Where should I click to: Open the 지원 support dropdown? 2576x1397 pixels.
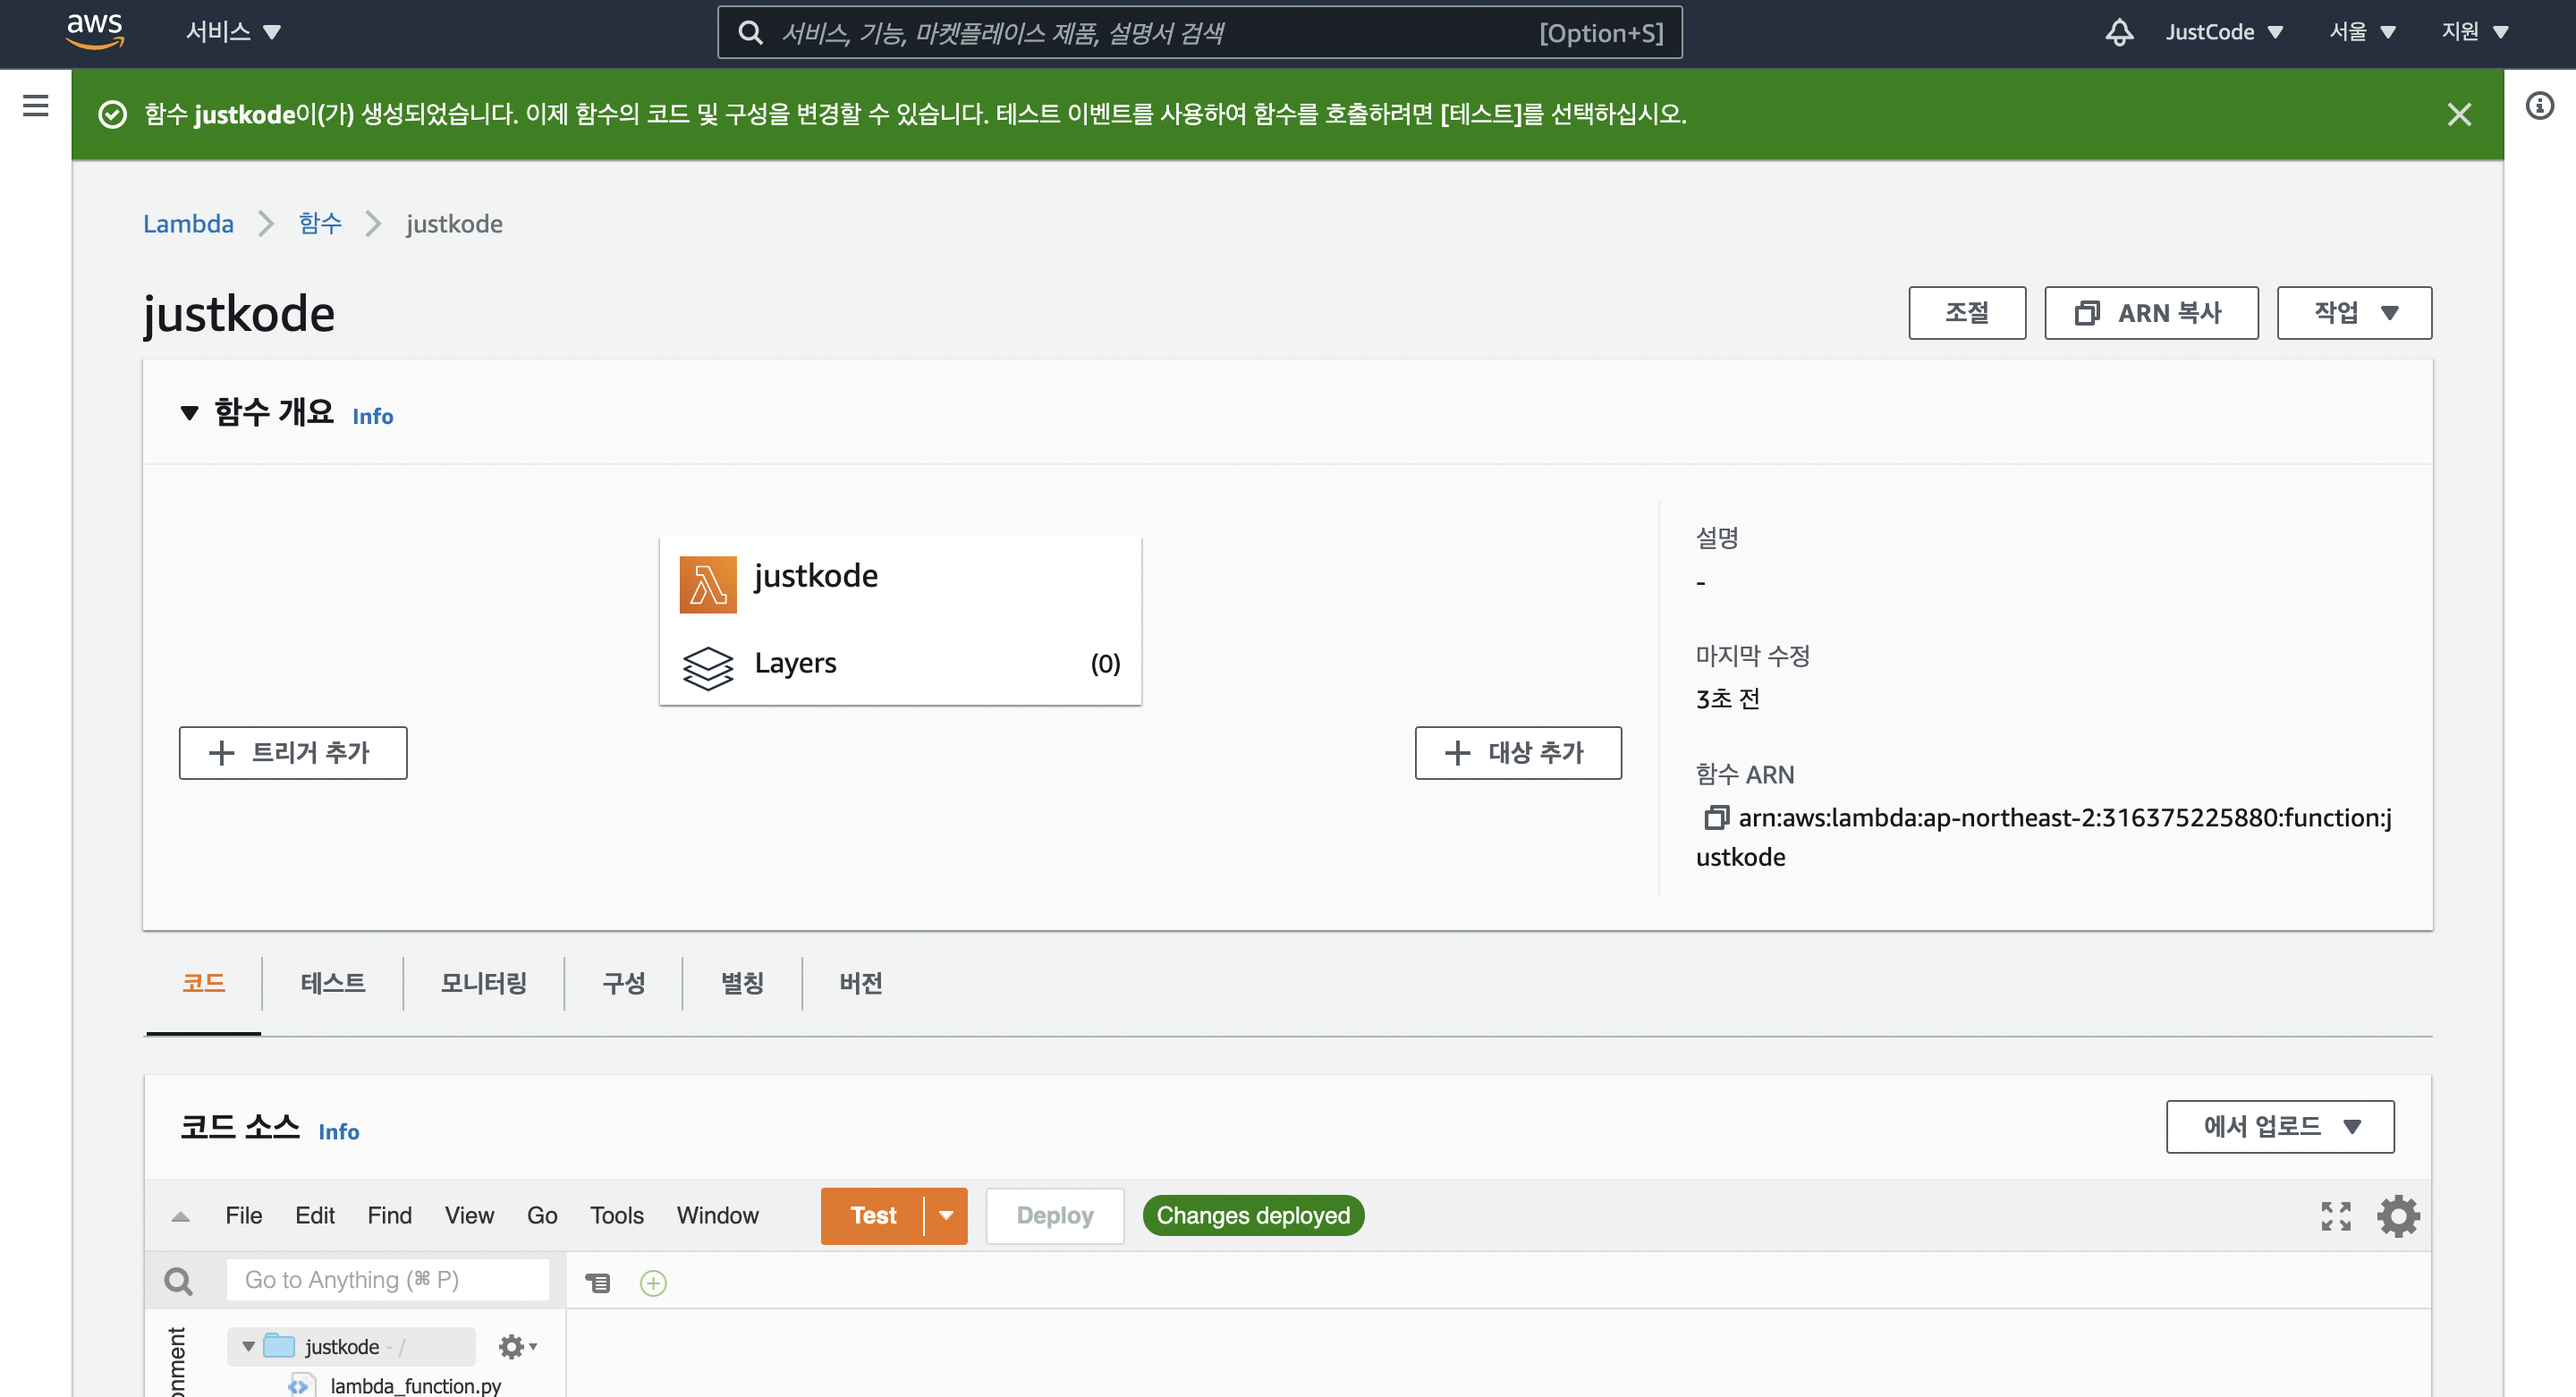coord(2475,32)
